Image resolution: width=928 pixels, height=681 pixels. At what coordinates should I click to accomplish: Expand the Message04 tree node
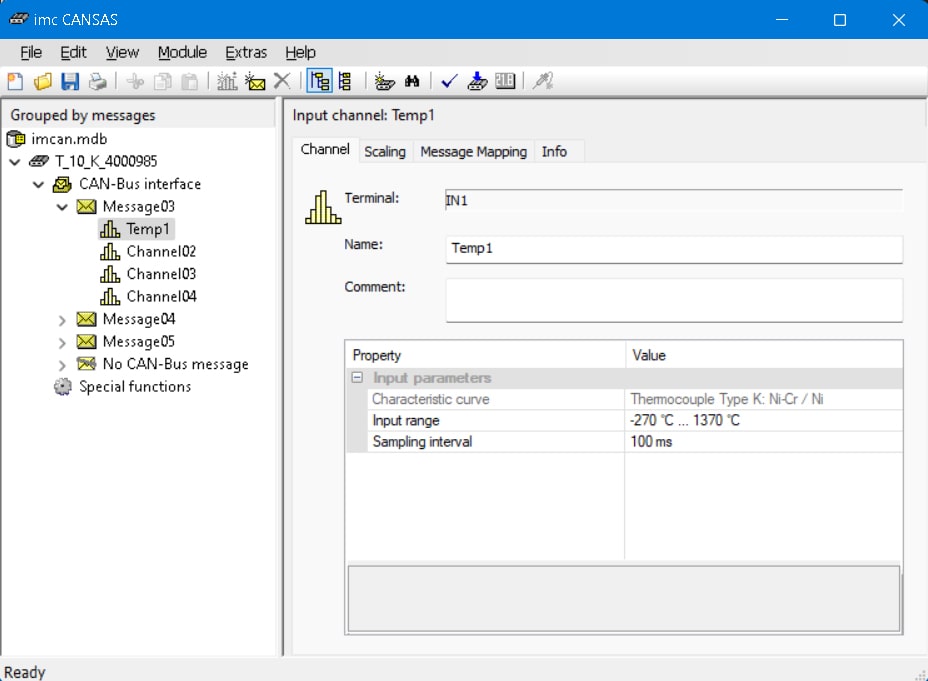tap(62, 320)
